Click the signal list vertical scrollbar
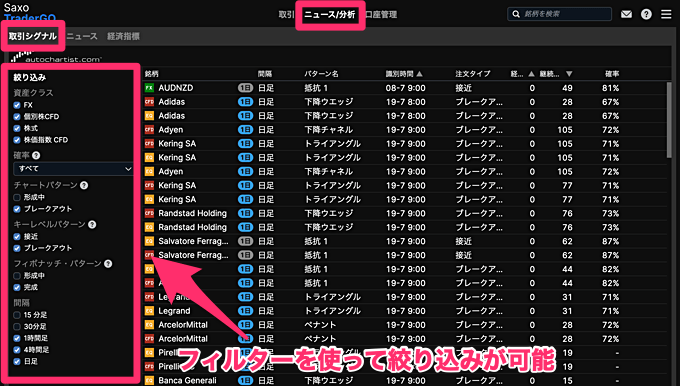 [669, 120]
